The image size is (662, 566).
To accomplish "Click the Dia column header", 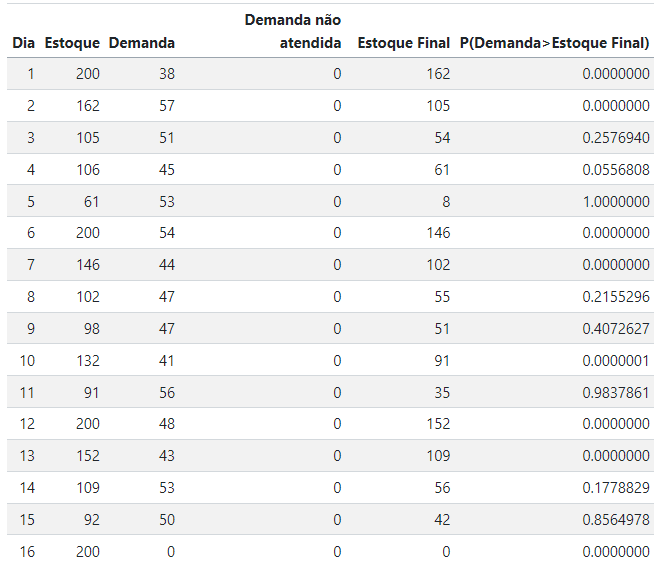I will pos(24,43).
